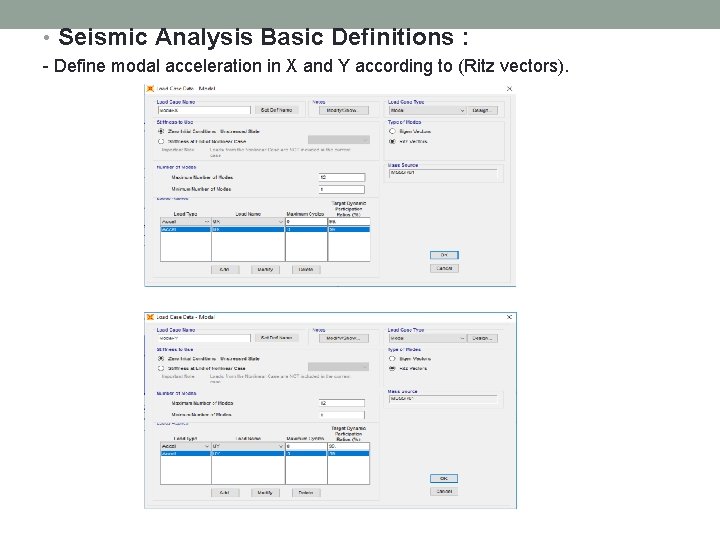
Task: Open disabled nonlinear case dropdown in Modal-Y dialog
Action: (338, 366)
